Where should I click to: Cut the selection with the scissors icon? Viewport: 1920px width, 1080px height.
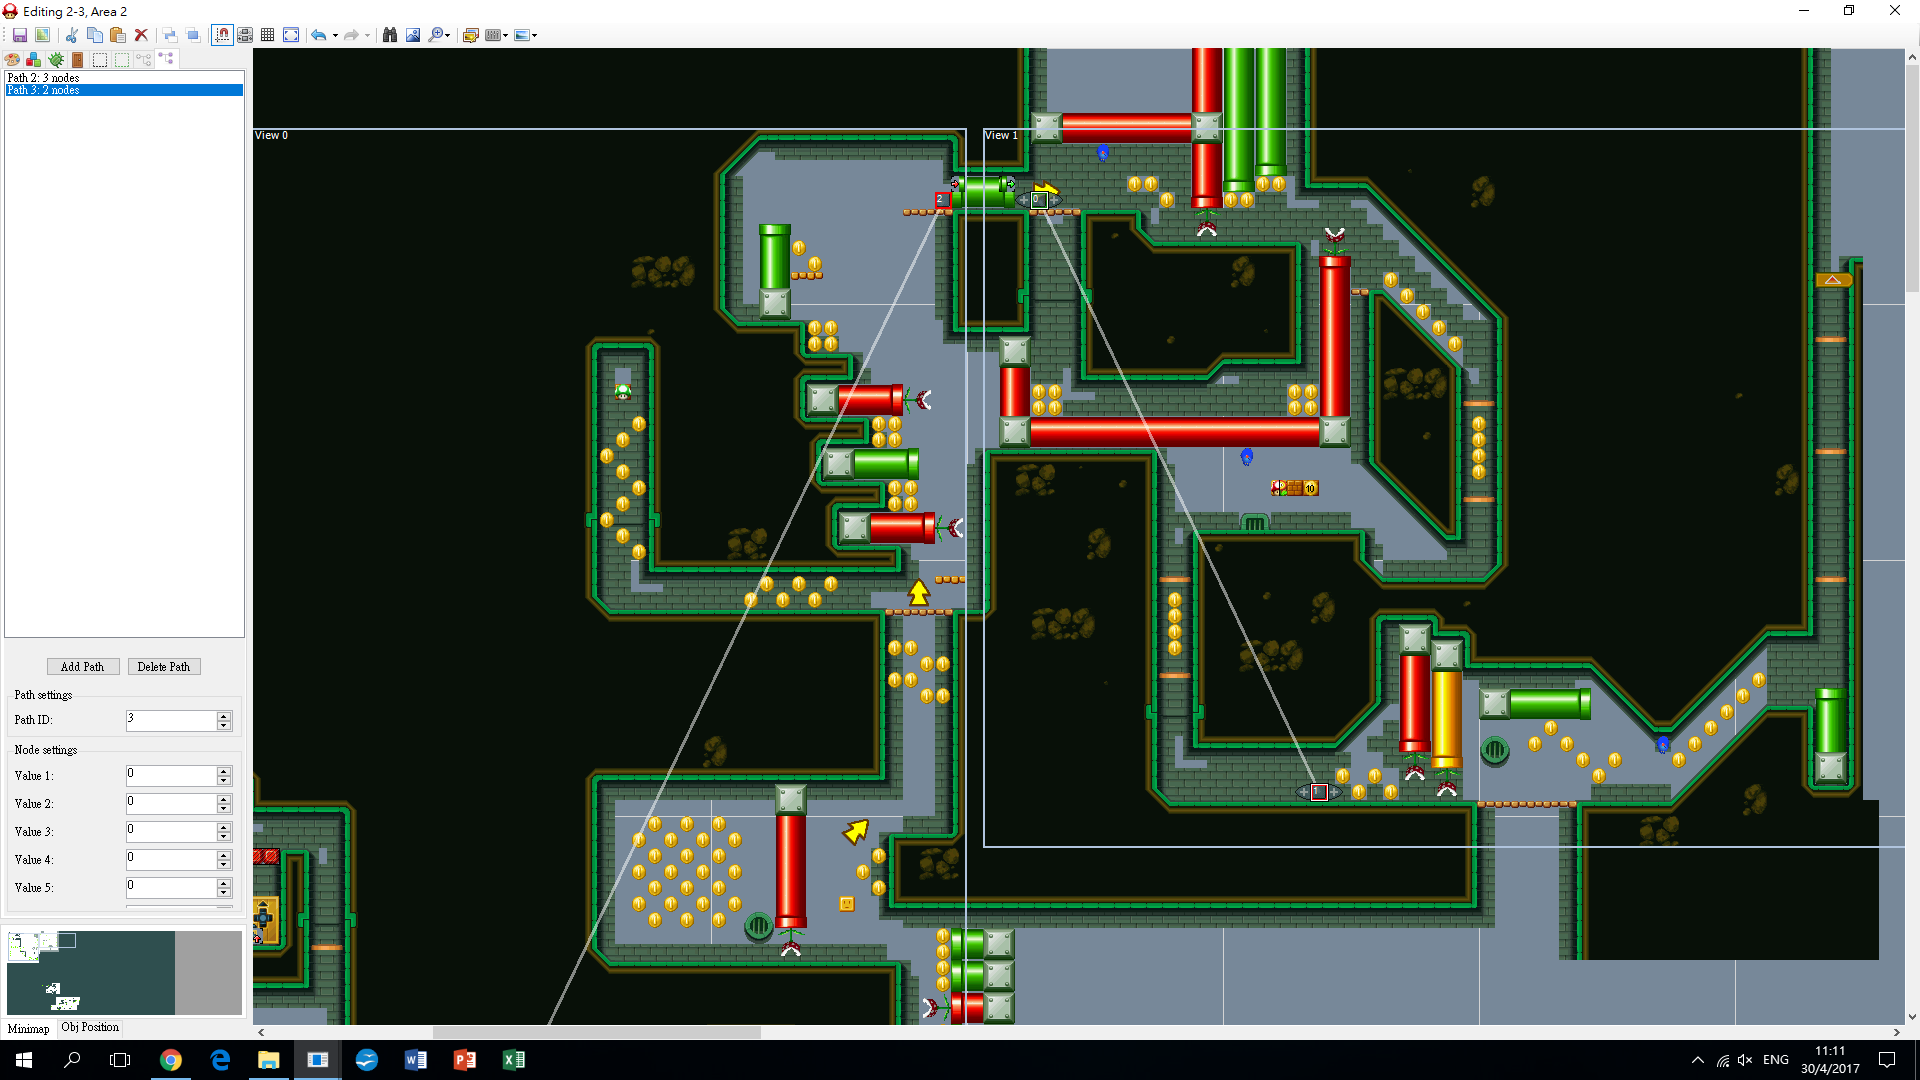pyautogui.click(x=71, y=35)
